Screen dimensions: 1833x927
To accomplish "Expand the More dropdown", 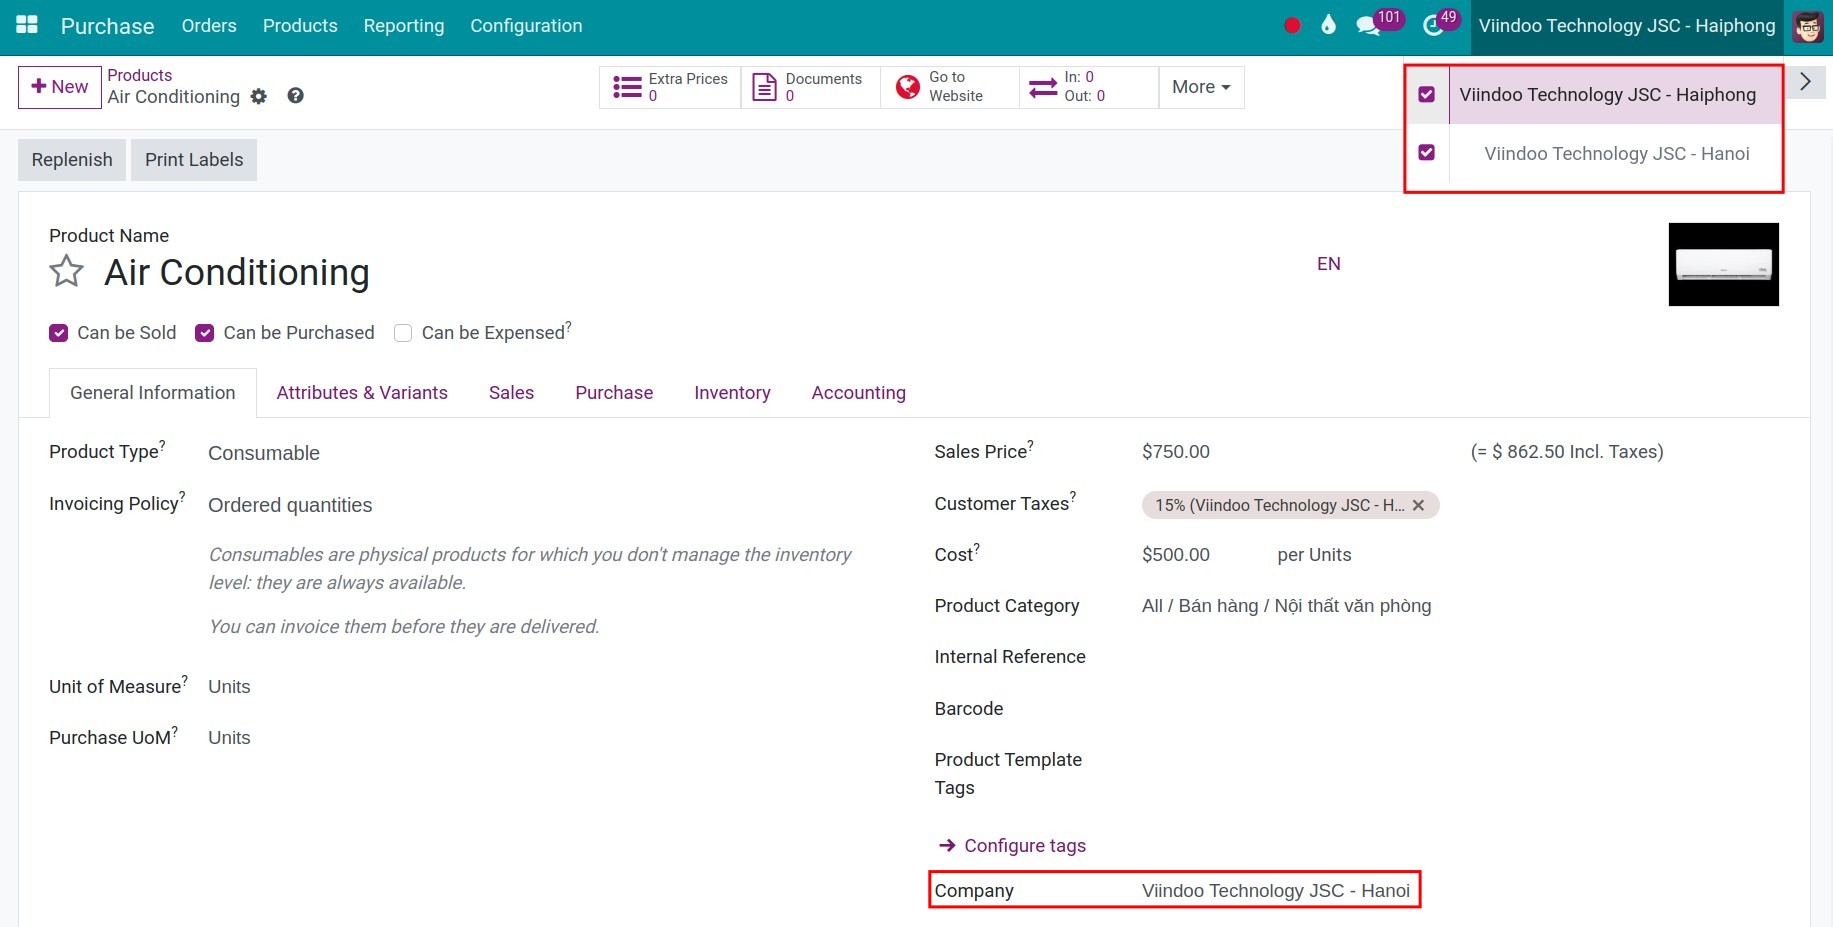I will (x=1201, y=87).
